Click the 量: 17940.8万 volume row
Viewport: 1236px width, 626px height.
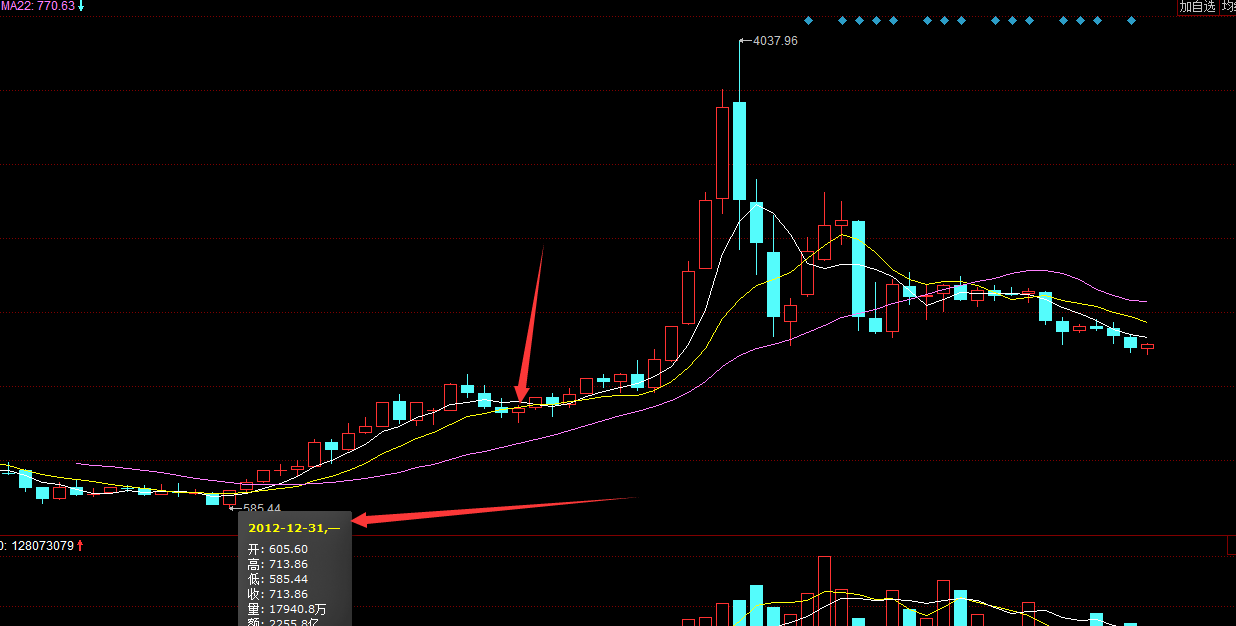(x=287, y=609)
